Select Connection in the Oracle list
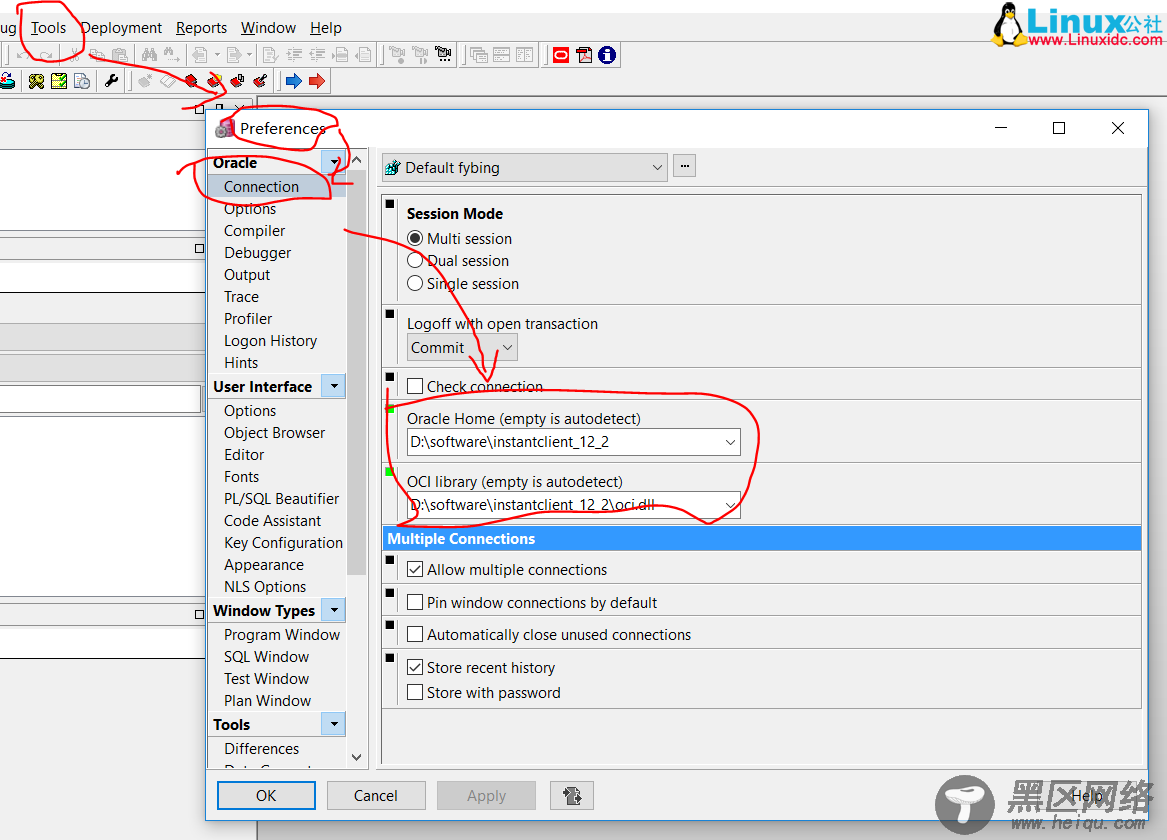The height and width of the screenshot is (840, 1167). click(277, 187)
